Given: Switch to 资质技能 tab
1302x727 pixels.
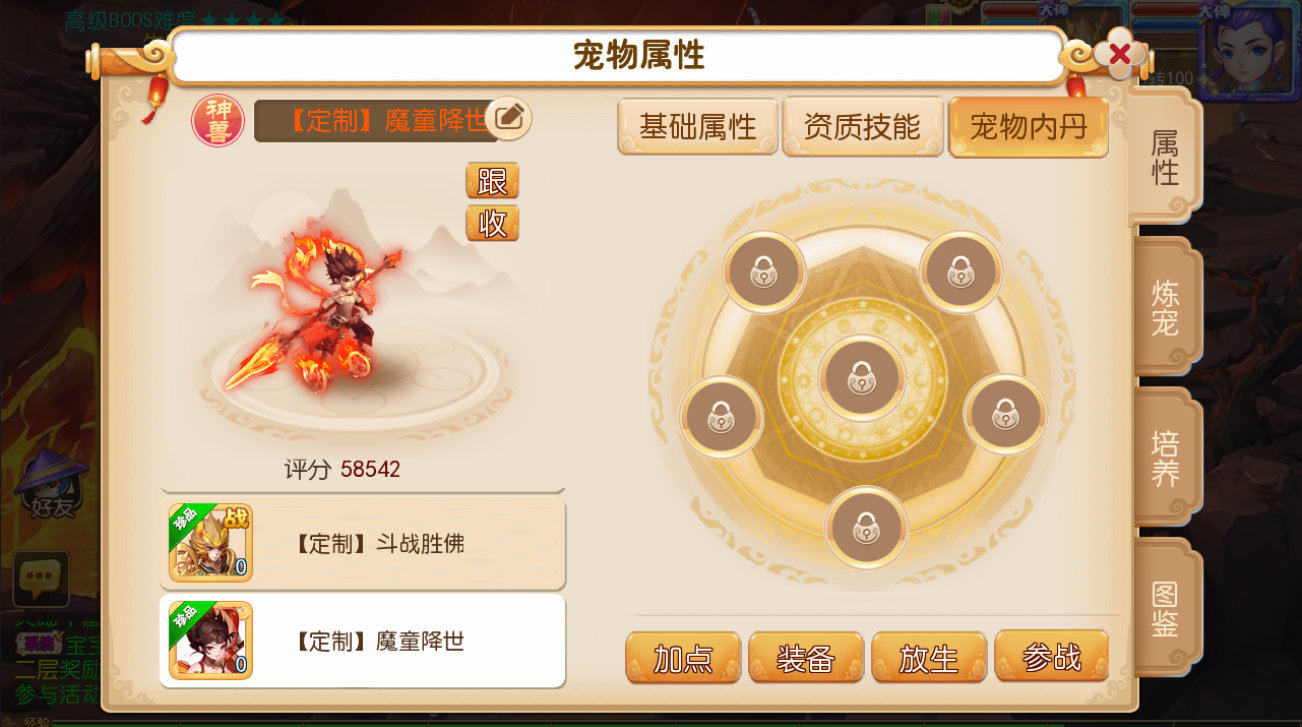Looking at the screenshot, I should (x=863, y=127).
